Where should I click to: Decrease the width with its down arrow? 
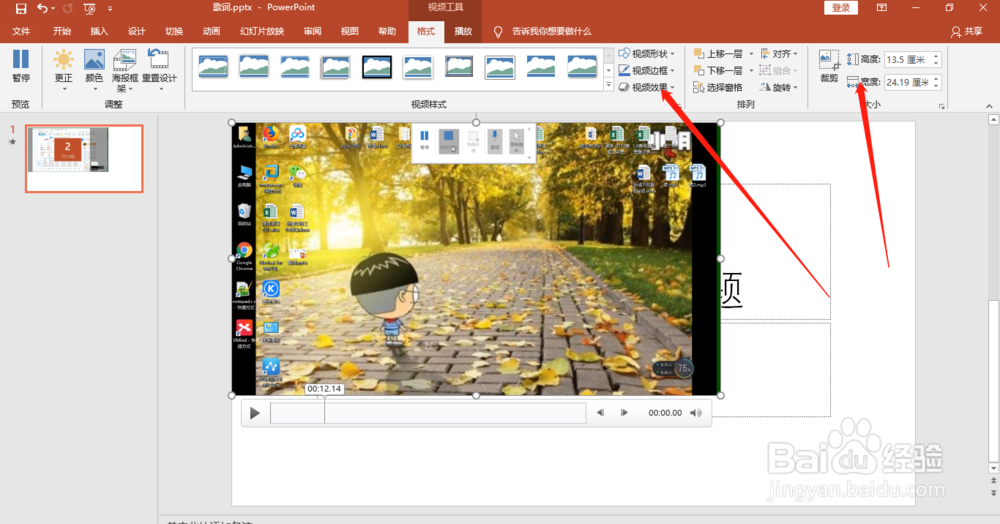click(936, 86)
